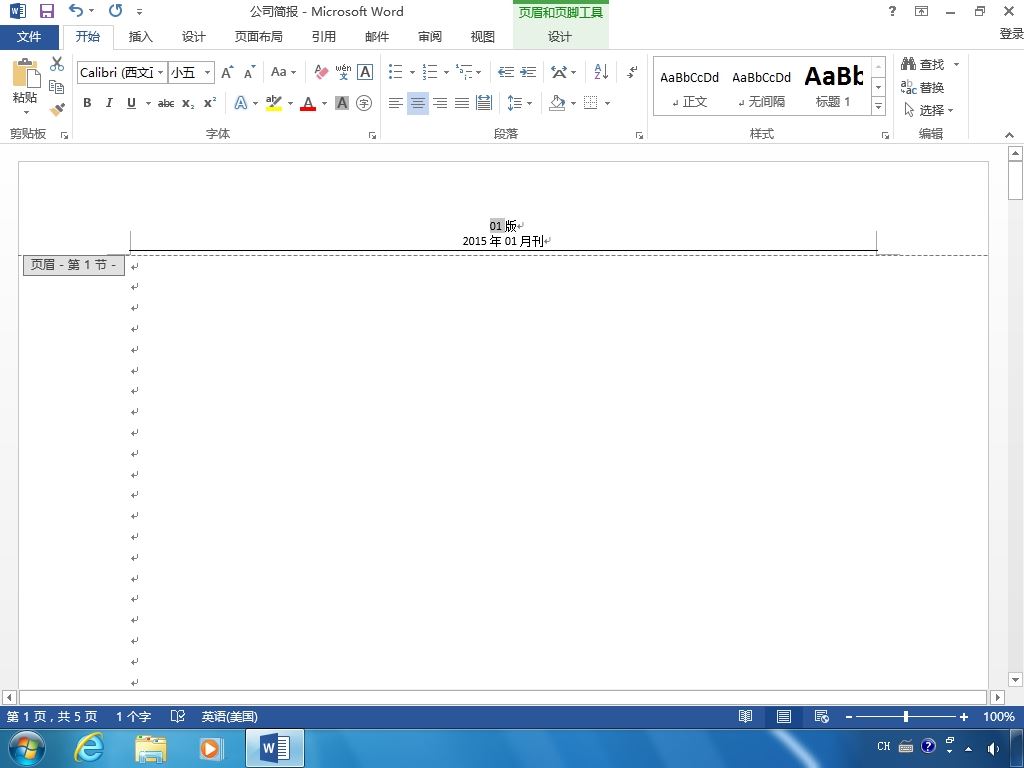Apply character border icon
Screen dimensions: 1024x768
pyautogui.click(x=365, y=72)
